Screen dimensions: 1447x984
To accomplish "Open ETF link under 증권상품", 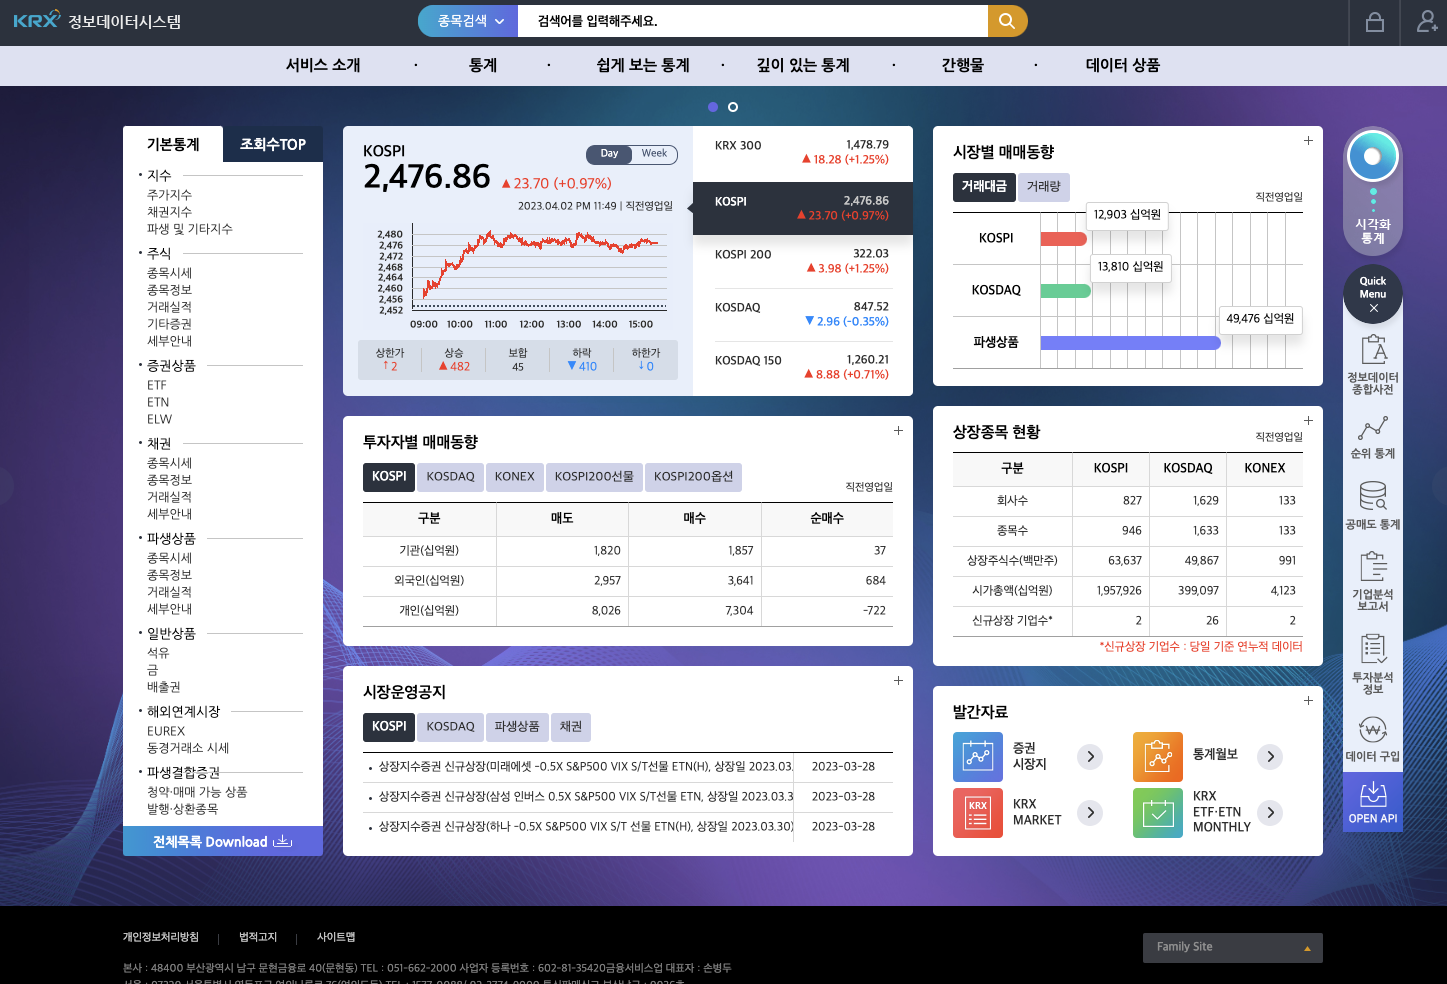I will 157,385.
